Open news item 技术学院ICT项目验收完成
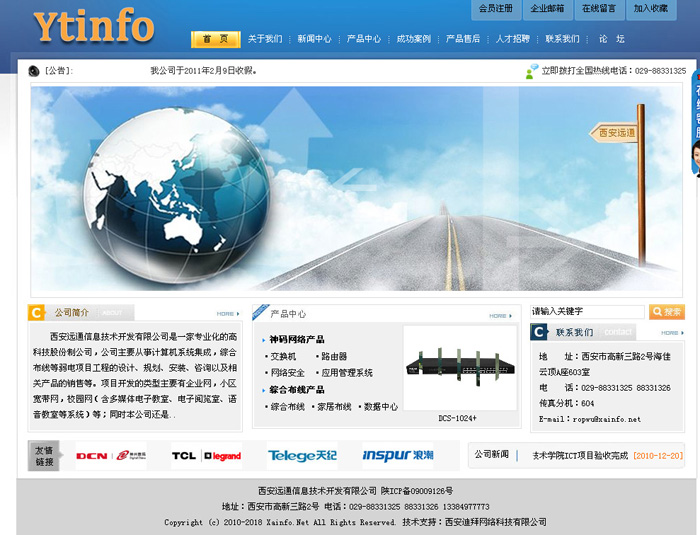The width and height of the screenshot is (700, 535). click(580, 456)
